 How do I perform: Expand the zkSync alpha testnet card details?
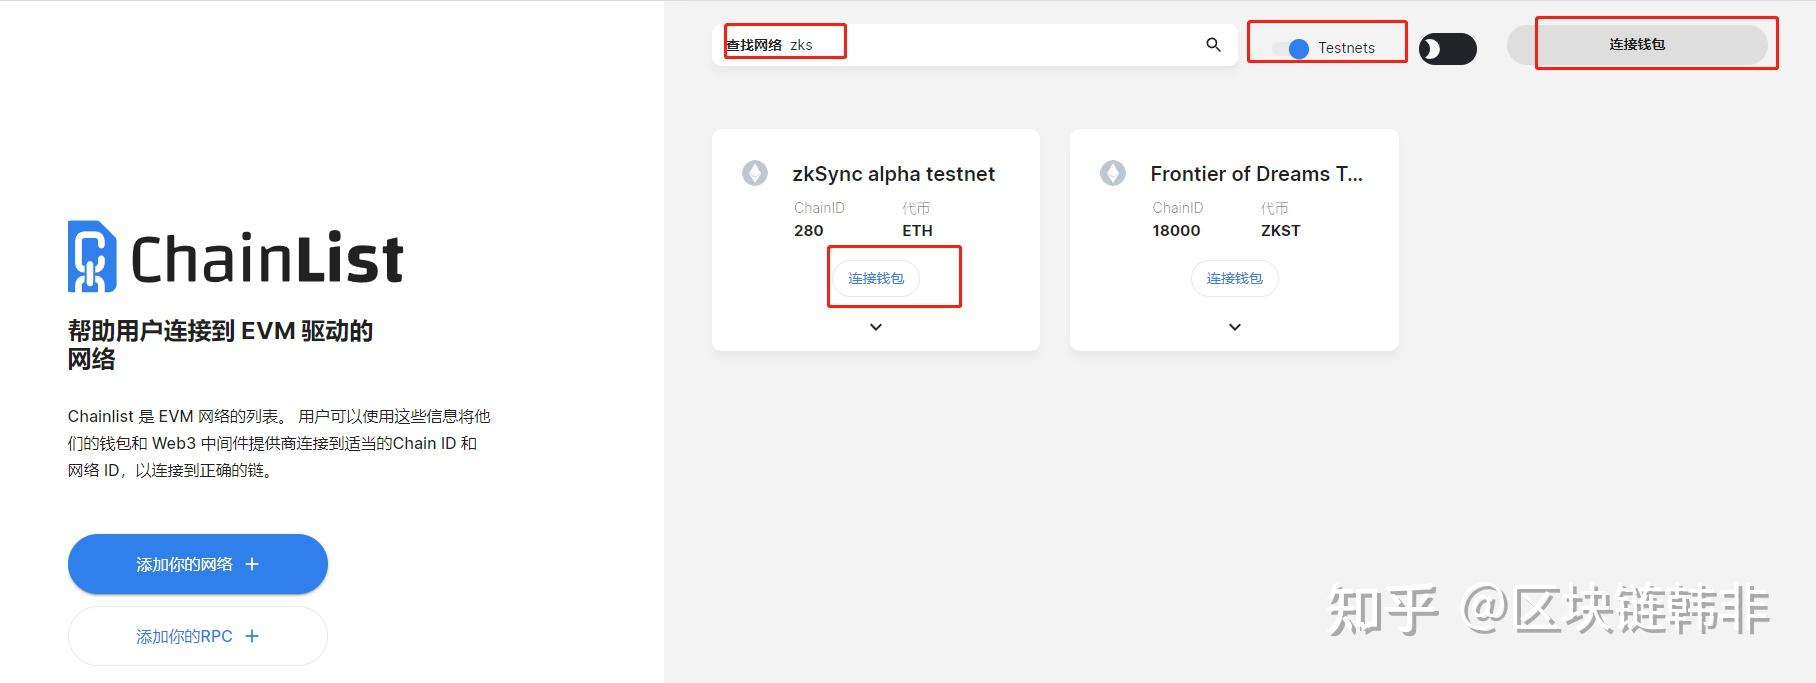[x=876, y=327]
